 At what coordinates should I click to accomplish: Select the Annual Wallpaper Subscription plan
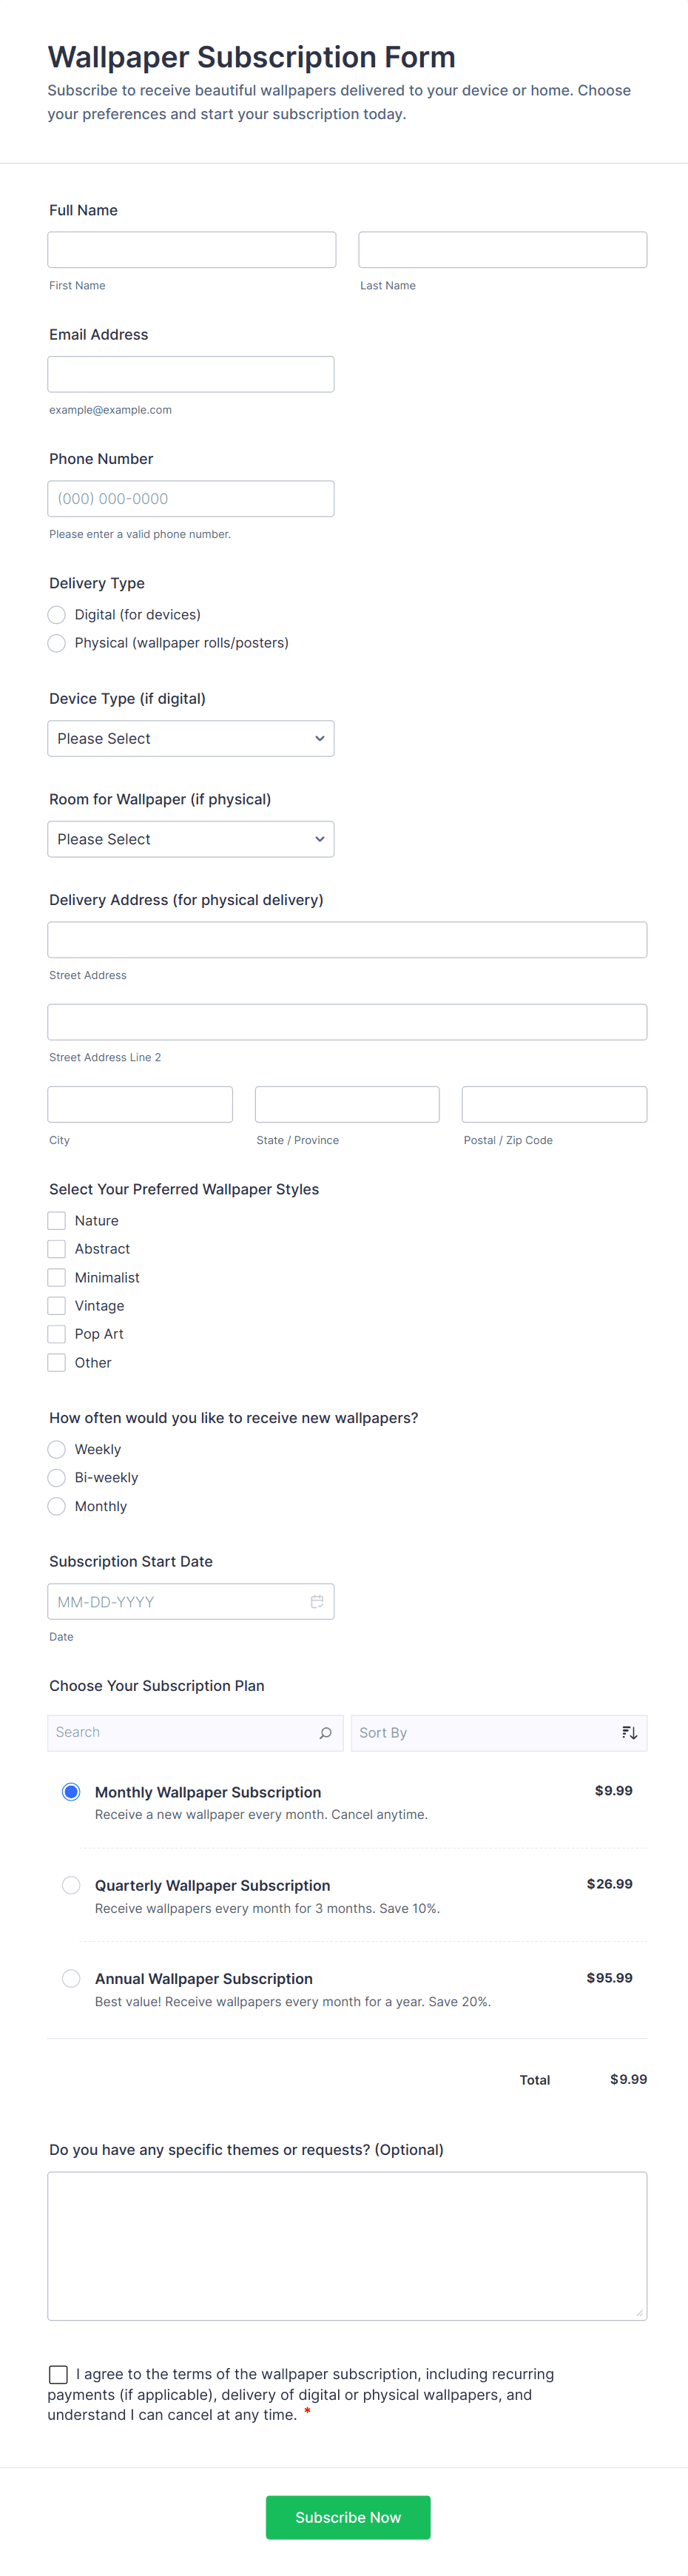click(71, 1978)
